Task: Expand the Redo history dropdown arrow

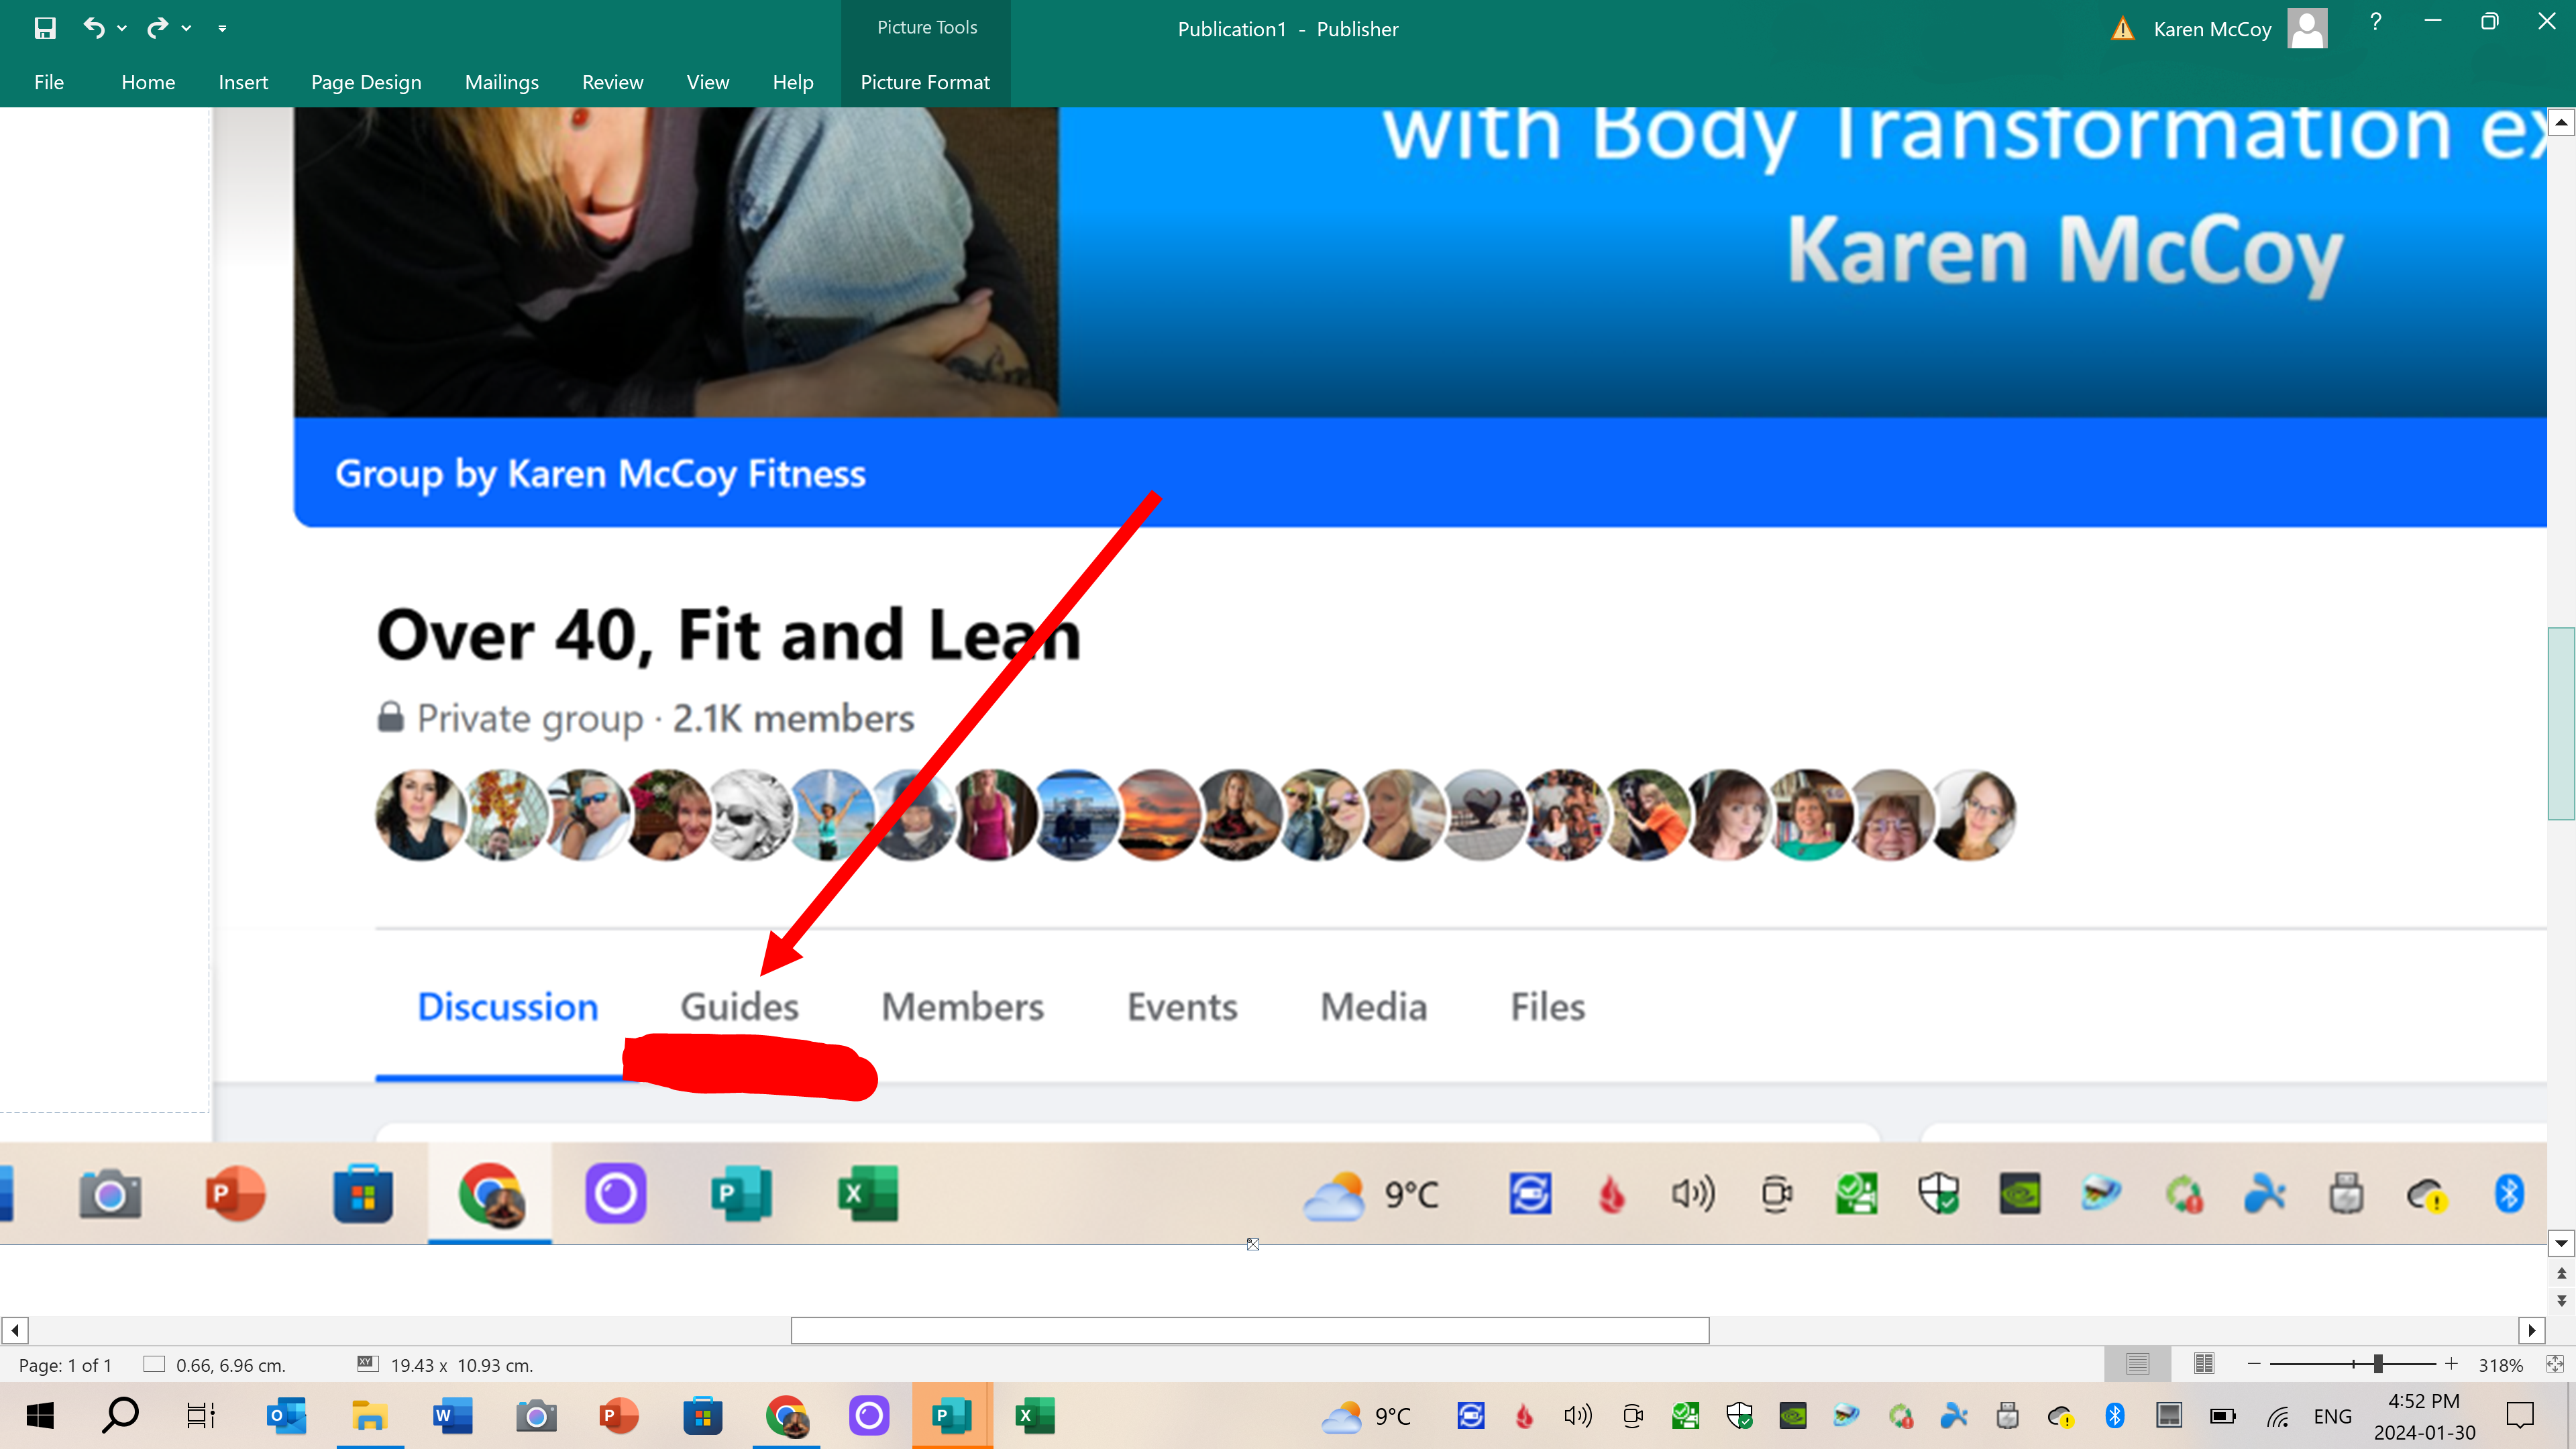Action: [x=186, y=28]
